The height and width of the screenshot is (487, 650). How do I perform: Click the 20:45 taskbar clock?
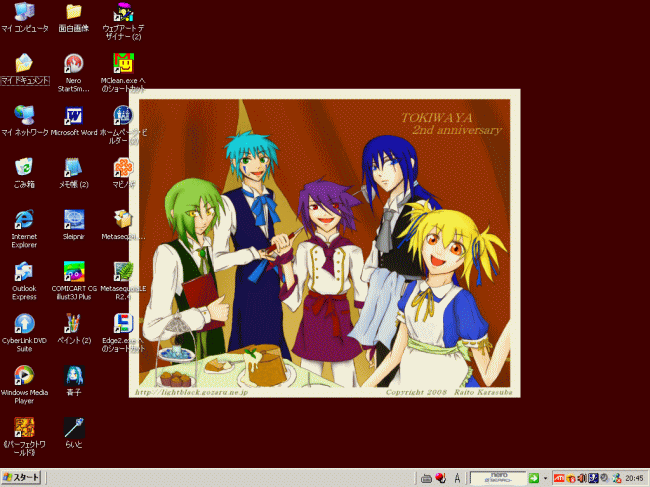pyautogui.click(x=634, y=478)
